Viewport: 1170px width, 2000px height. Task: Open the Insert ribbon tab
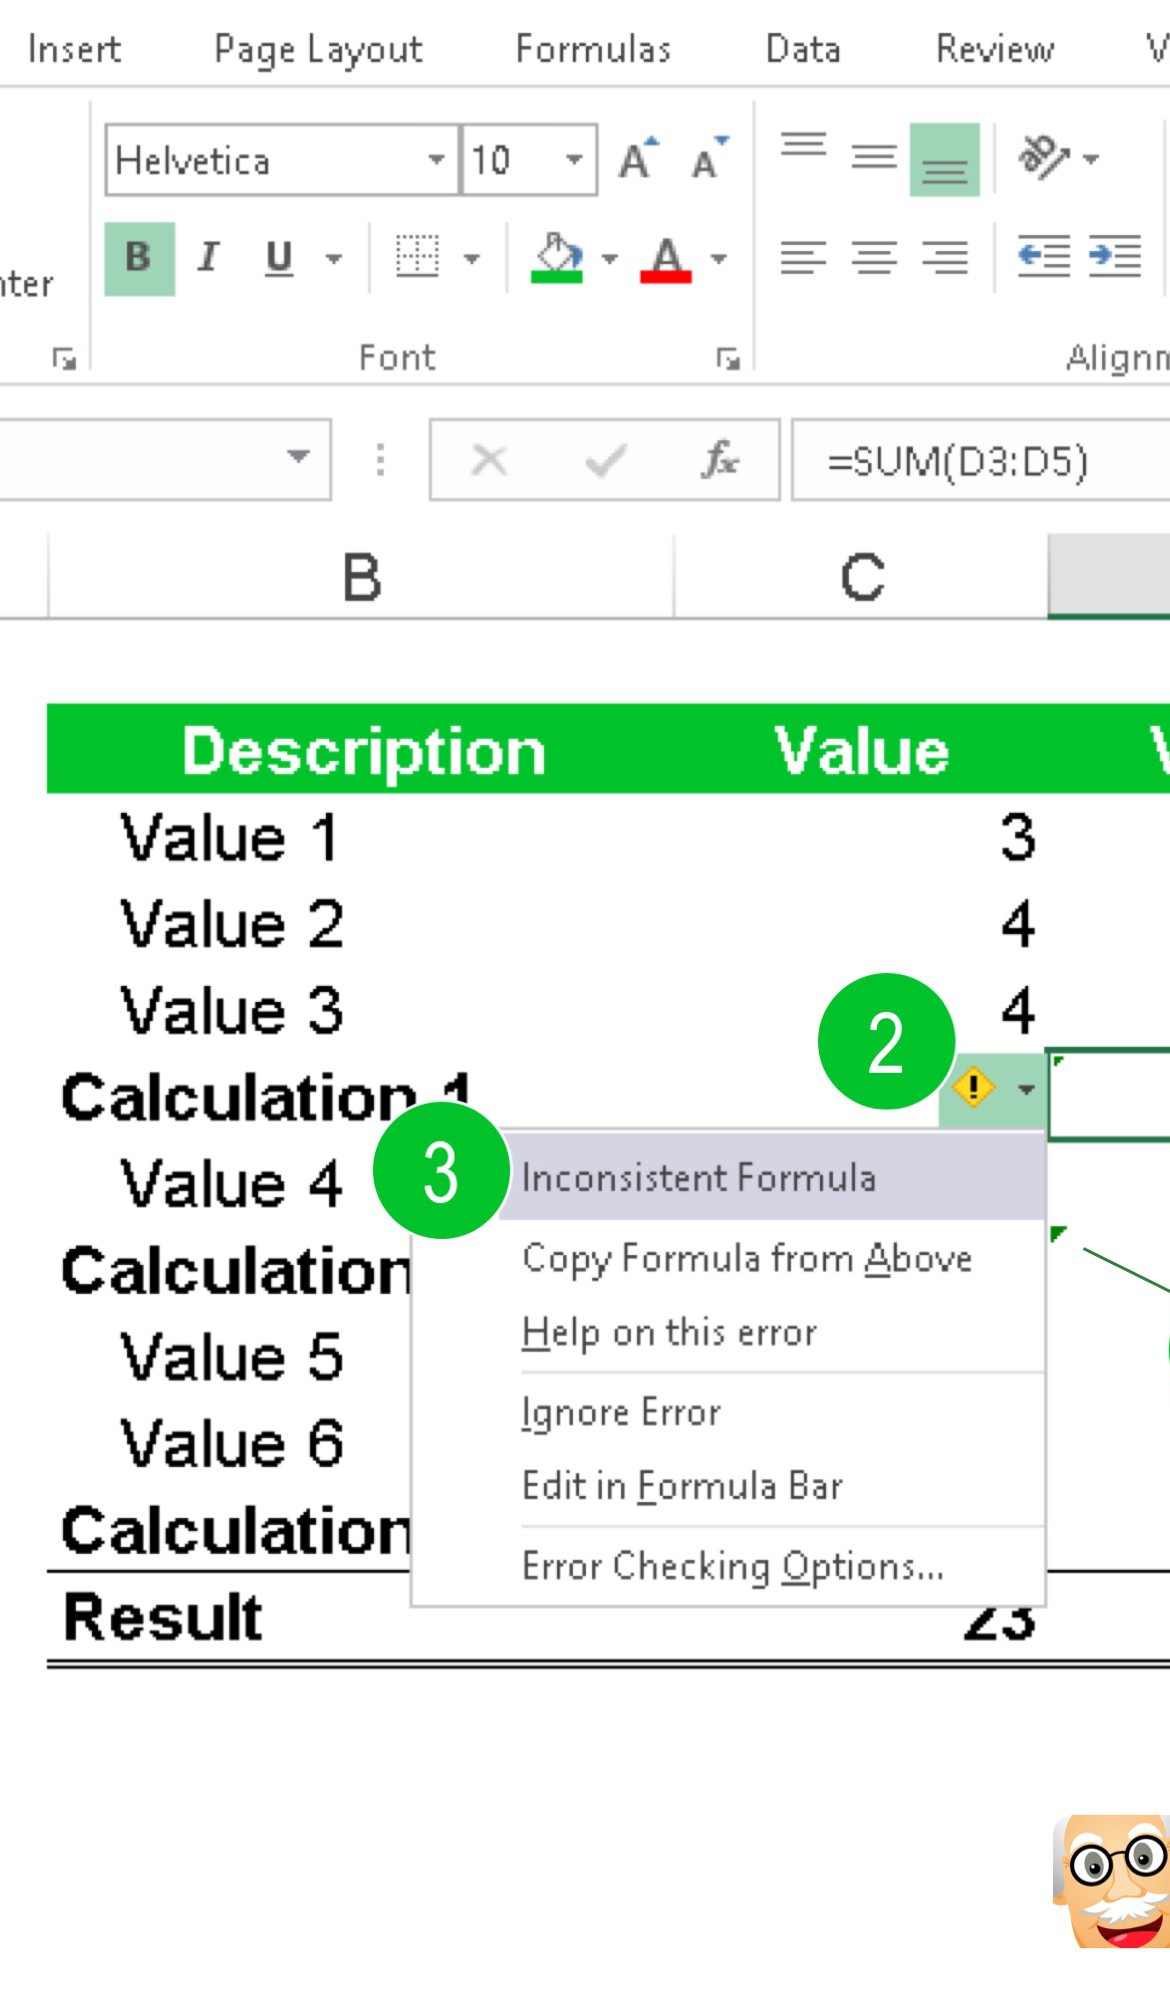pos(74,48)
